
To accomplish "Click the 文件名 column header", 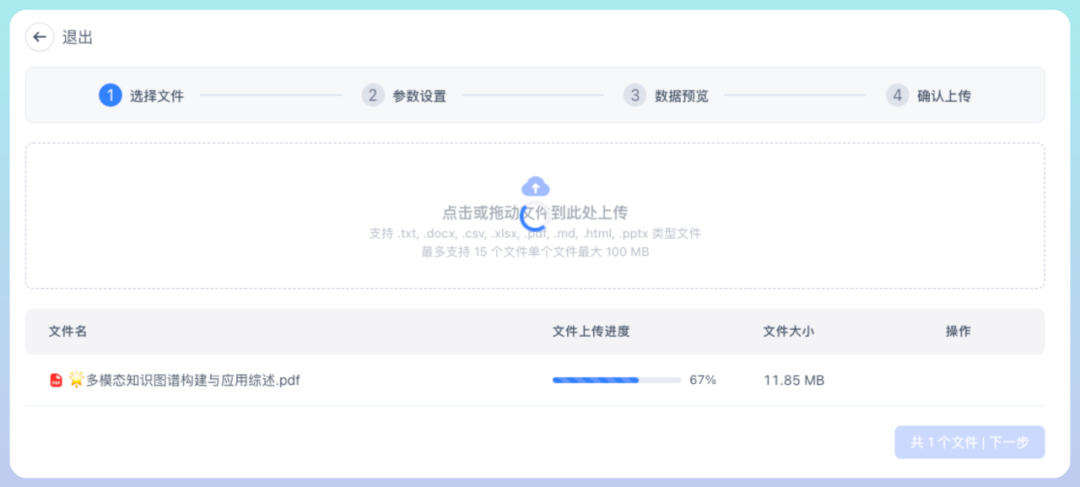I will click(x=68, y=331).
